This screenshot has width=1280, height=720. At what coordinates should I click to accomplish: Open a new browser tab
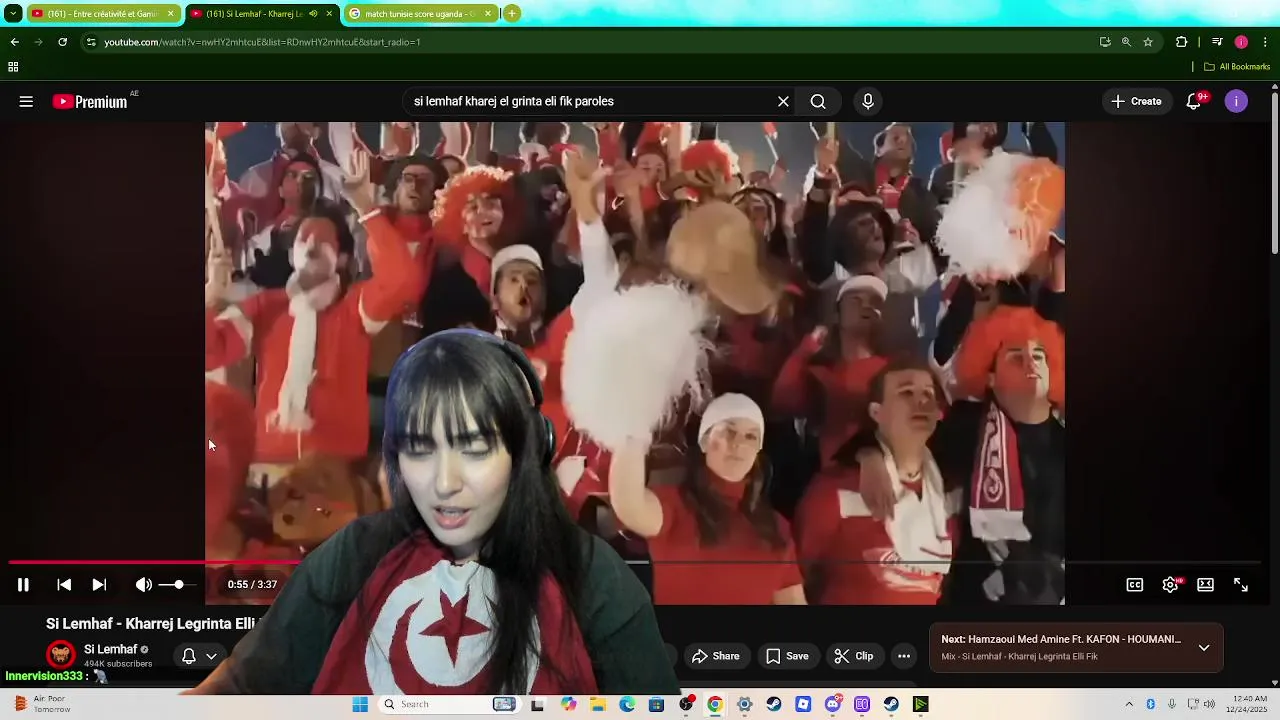[512, 14]
